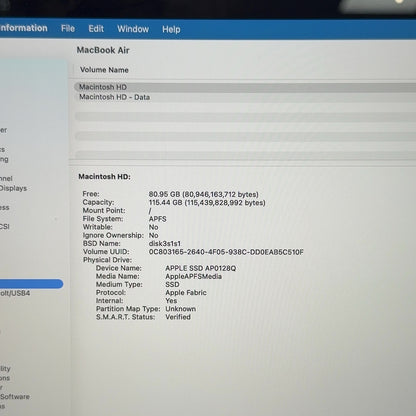The image size is (416, 416).
Task: Select the highlighted blue sidebar item
Action: 31,284
